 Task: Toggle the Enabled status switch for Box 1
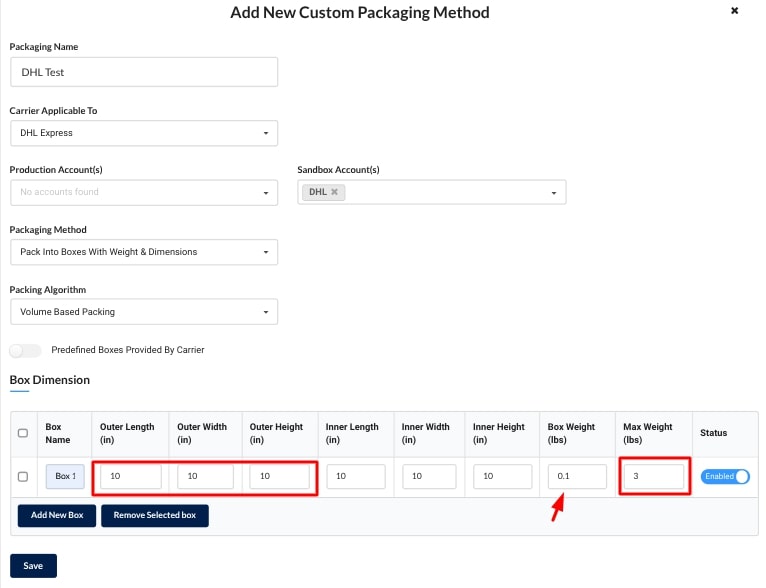(x=725, y=477)
